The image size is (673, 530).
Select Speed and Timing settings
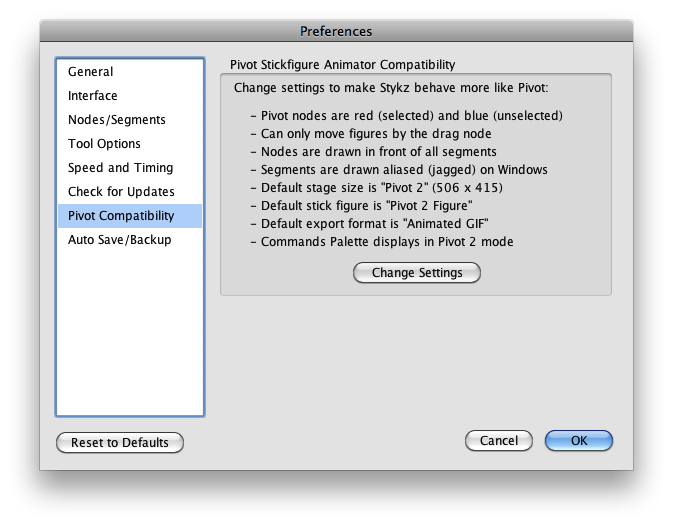(130, 168)
